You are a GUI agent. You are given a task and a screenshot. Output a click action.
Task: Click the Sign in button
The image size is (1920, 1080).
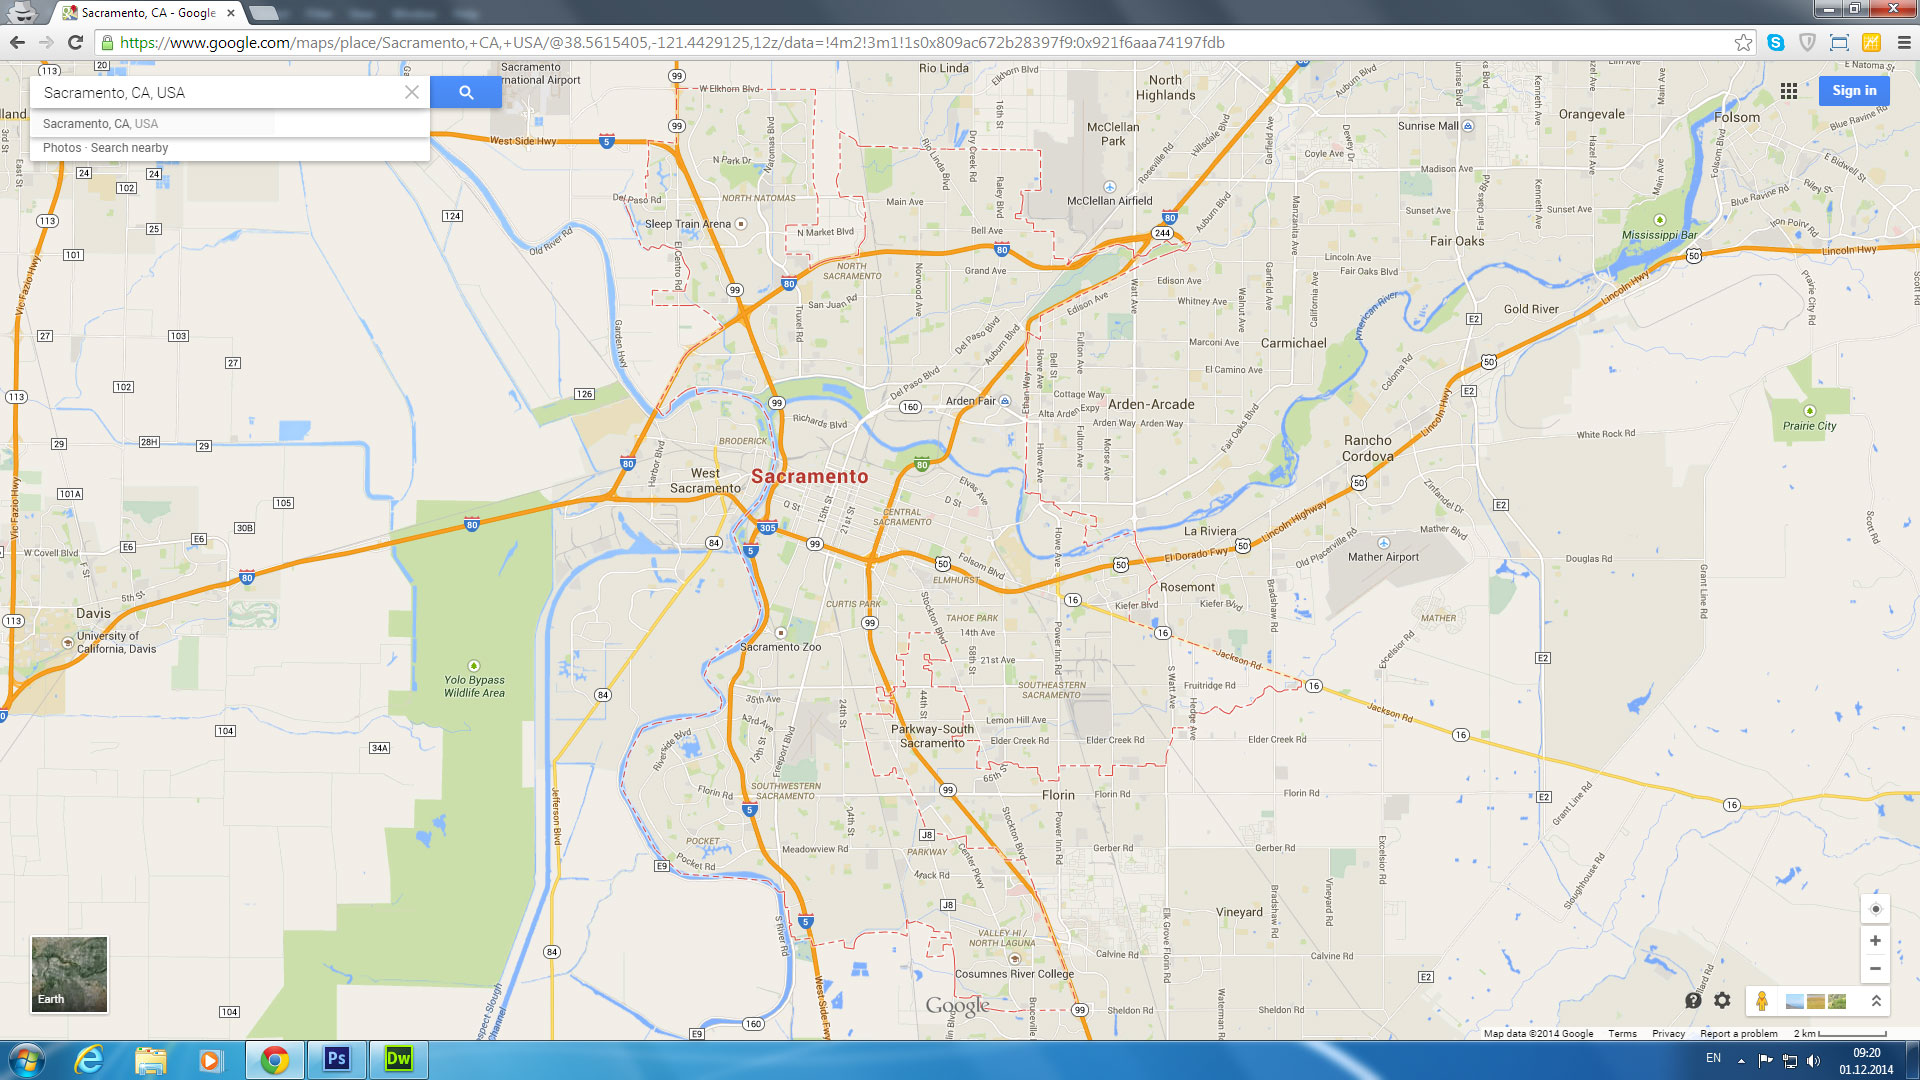pyautogui.click(x=1854, y=91)
